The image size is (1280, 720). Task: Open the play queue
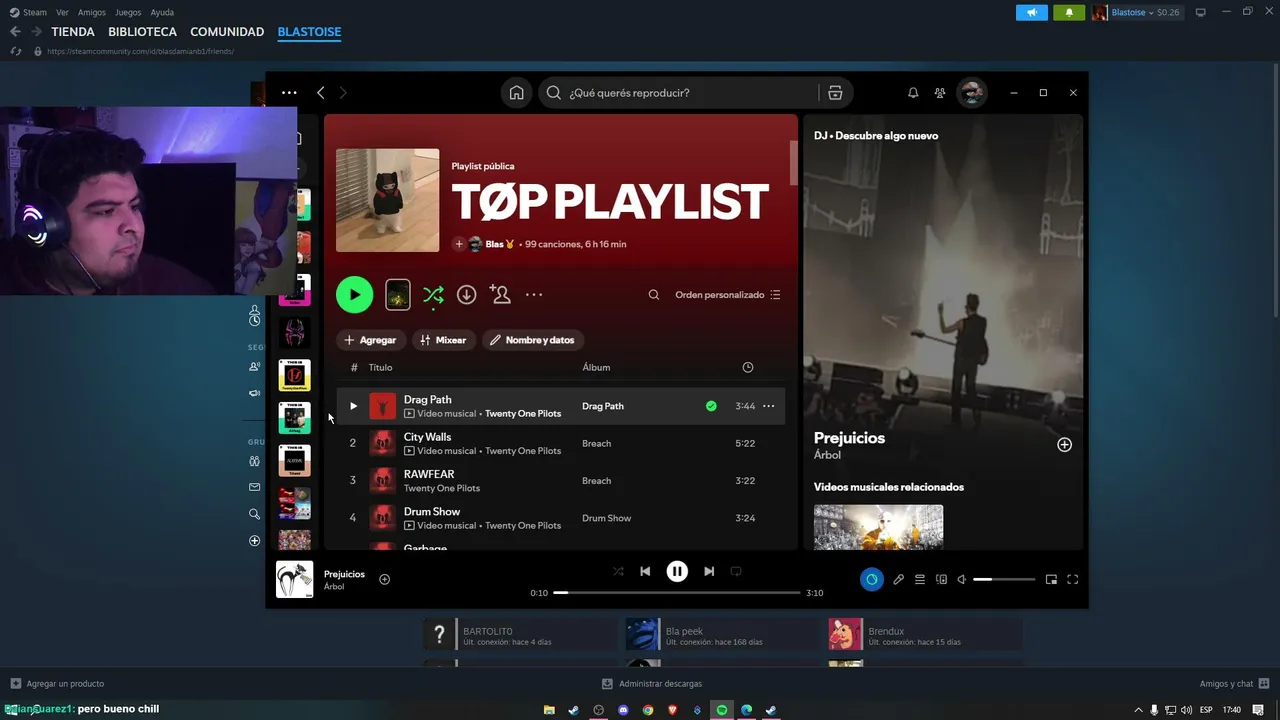coord(920,579)
